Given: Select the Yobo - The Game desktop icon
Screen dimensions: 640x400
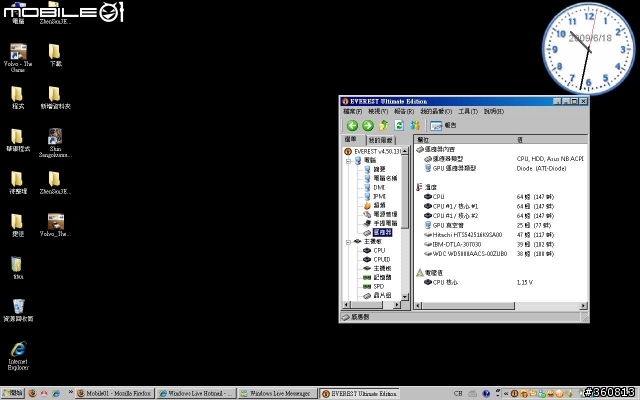Looking at the screenshot, I should [x=18, y=58].
